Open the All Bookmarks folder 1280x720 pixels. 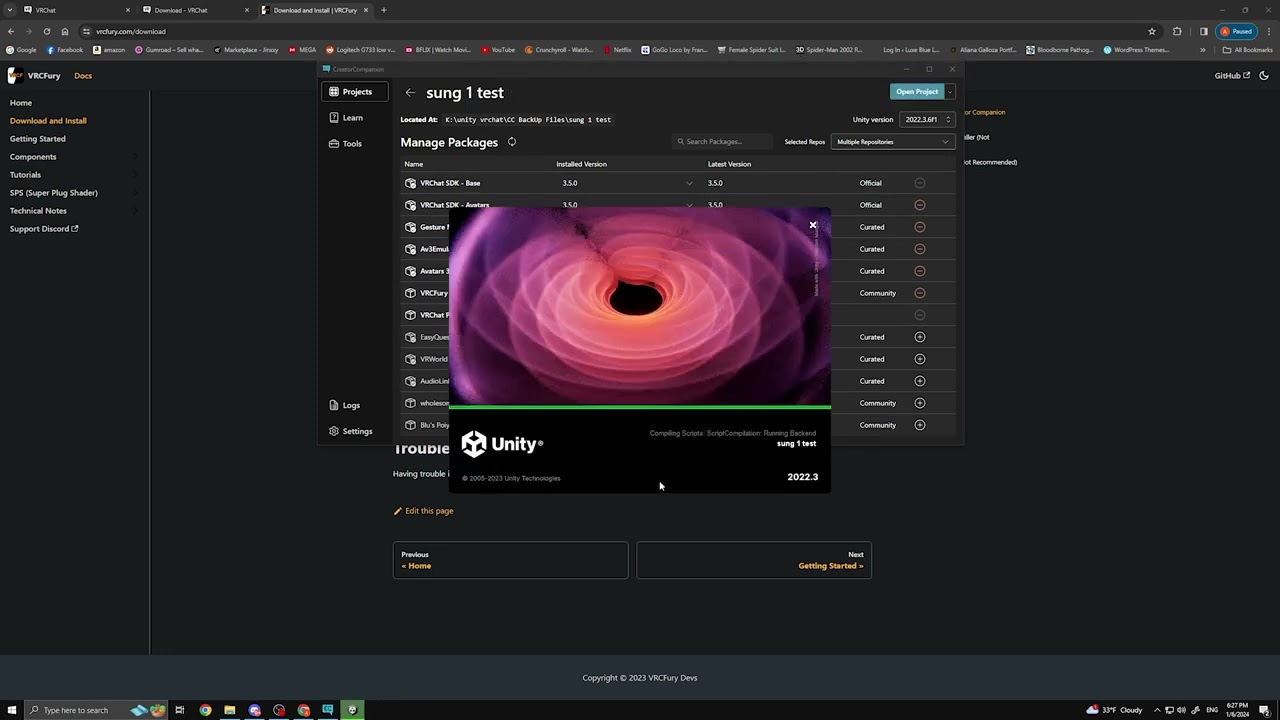[1247, 49]
